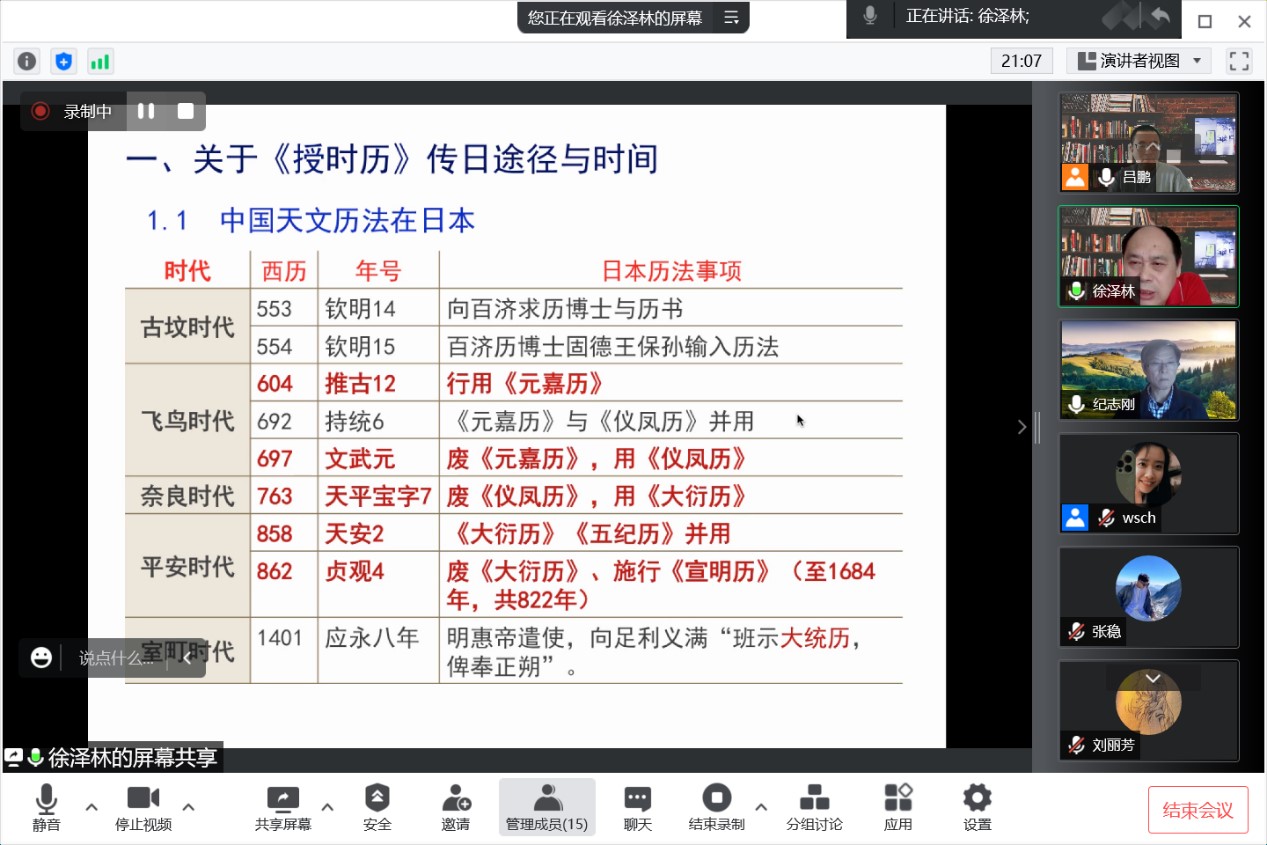Open the 演讲者视图 view dropdown
The width and height of the screenshot is (1267, 845).
[x=1138, y=61]
